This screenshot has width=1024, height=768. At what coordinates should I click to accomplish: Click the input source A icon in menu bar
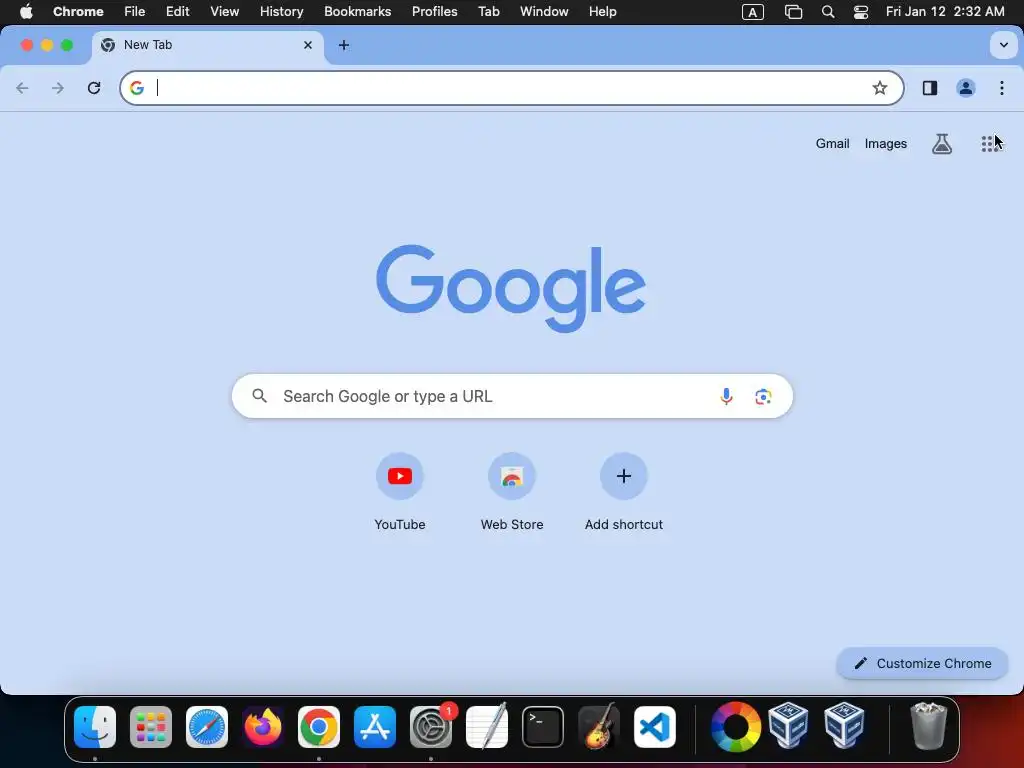click(x=753, y=12)
